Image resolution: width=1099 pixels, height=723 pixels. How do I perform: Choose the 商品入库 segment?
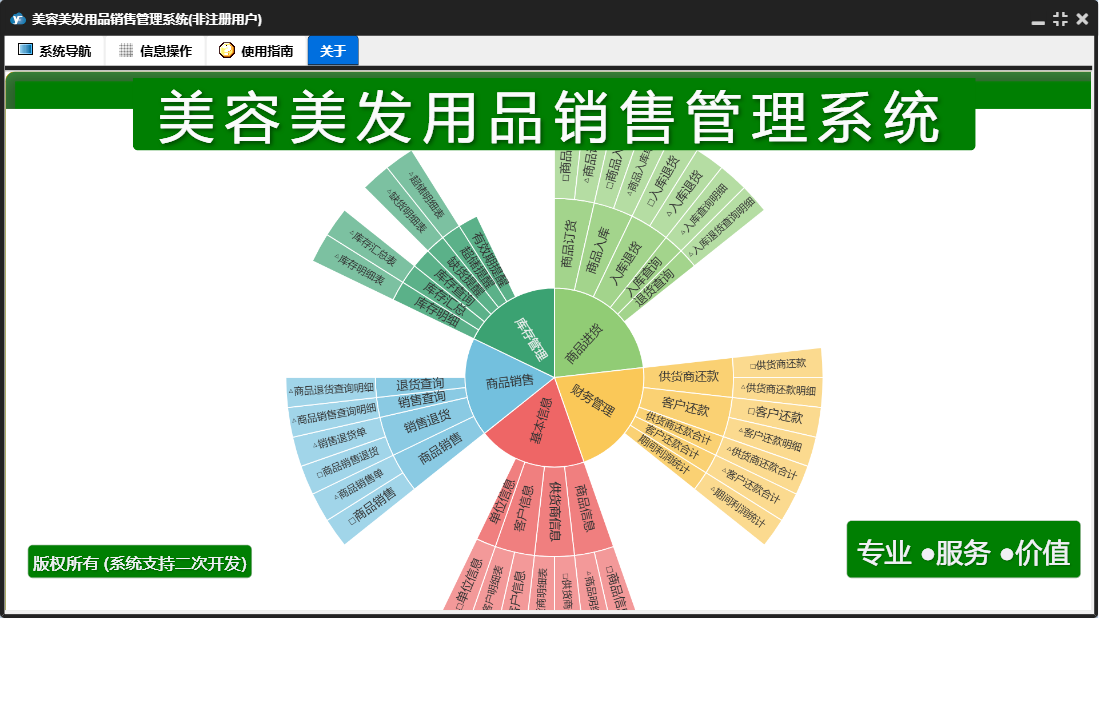[x=598, y=250]
